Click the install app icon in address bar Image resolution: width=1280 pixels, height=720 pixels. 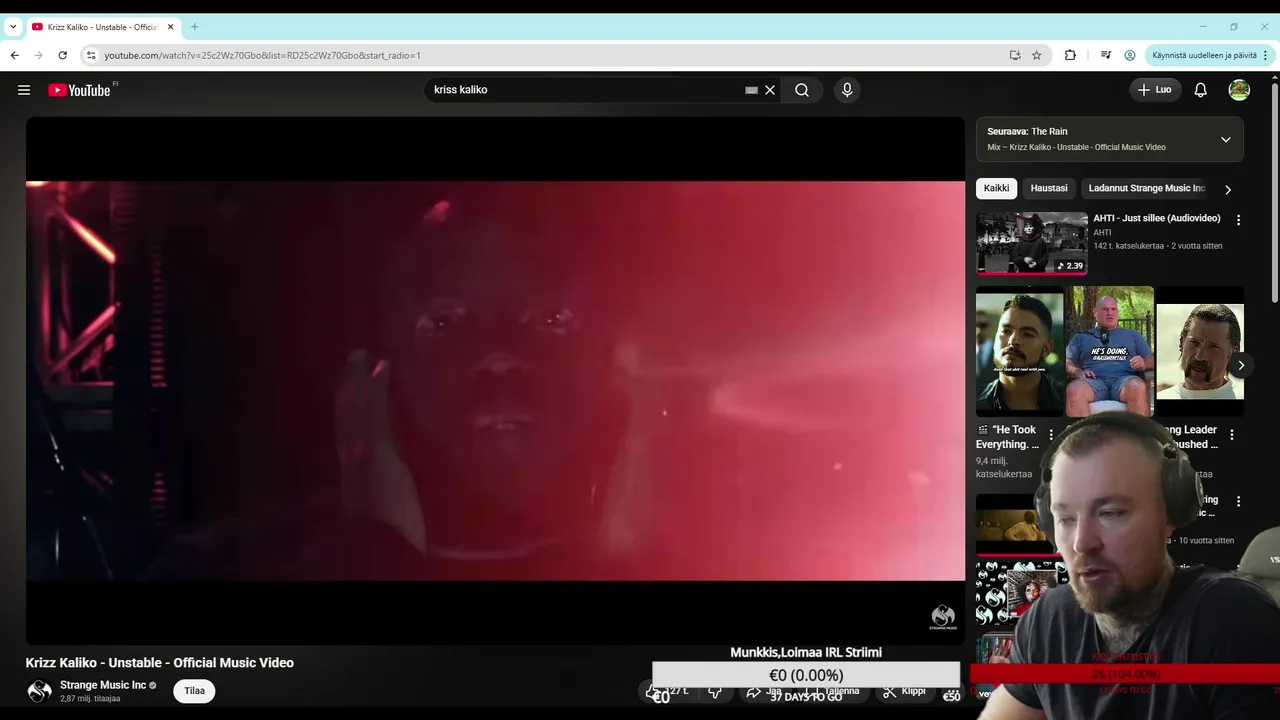pos(1015,55)
